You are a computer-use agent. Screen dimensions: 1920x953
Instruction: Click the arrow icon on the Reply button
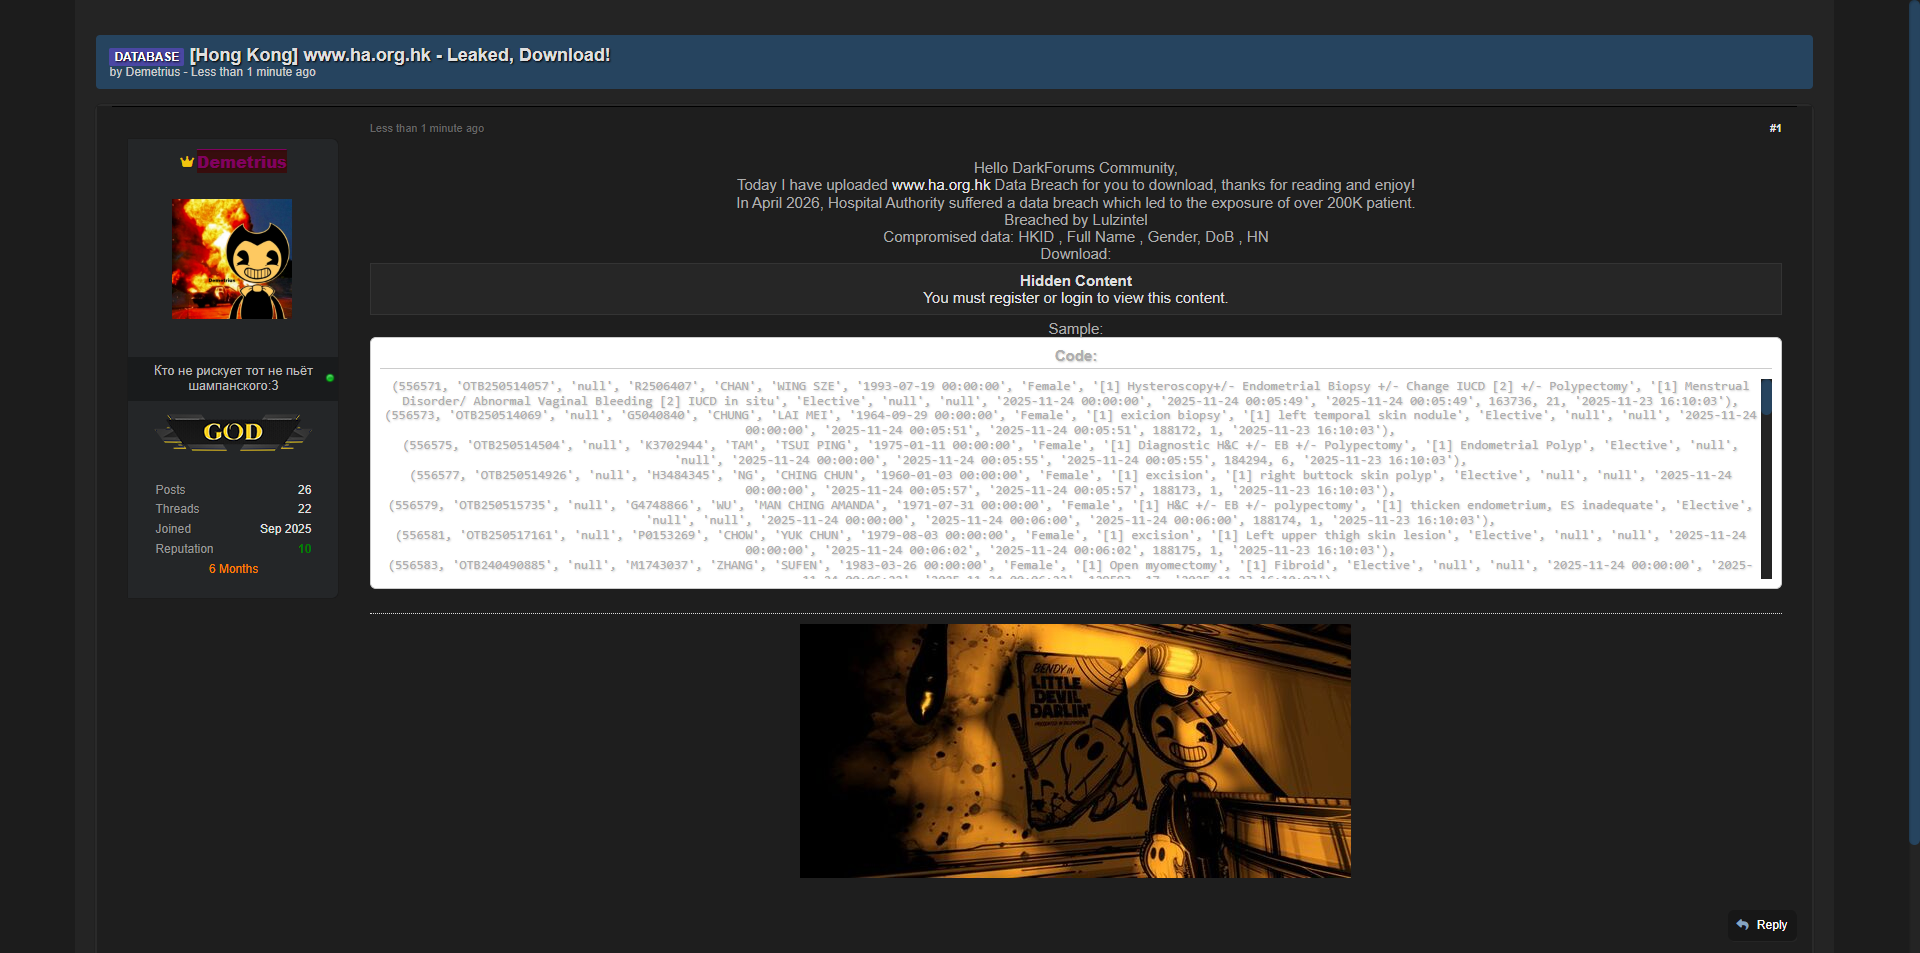(1743, 925)
